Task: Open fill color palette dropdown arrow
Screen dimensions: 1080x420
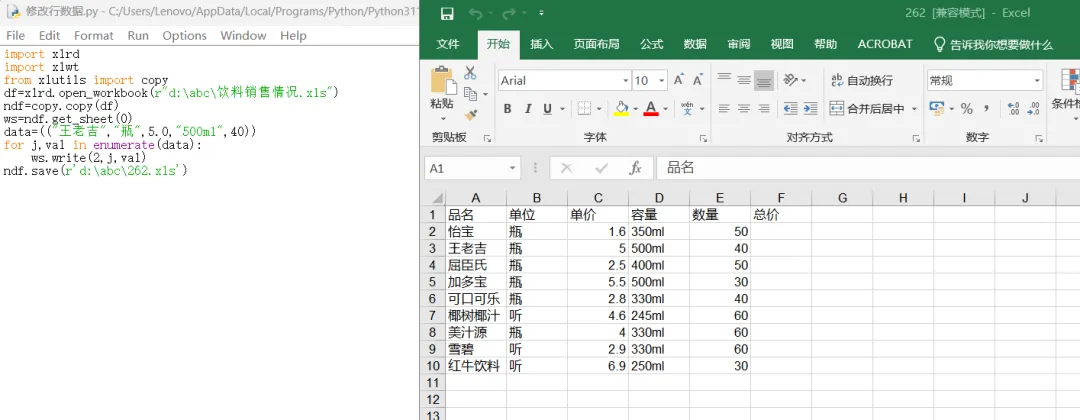Action: (x=636, y=109)
